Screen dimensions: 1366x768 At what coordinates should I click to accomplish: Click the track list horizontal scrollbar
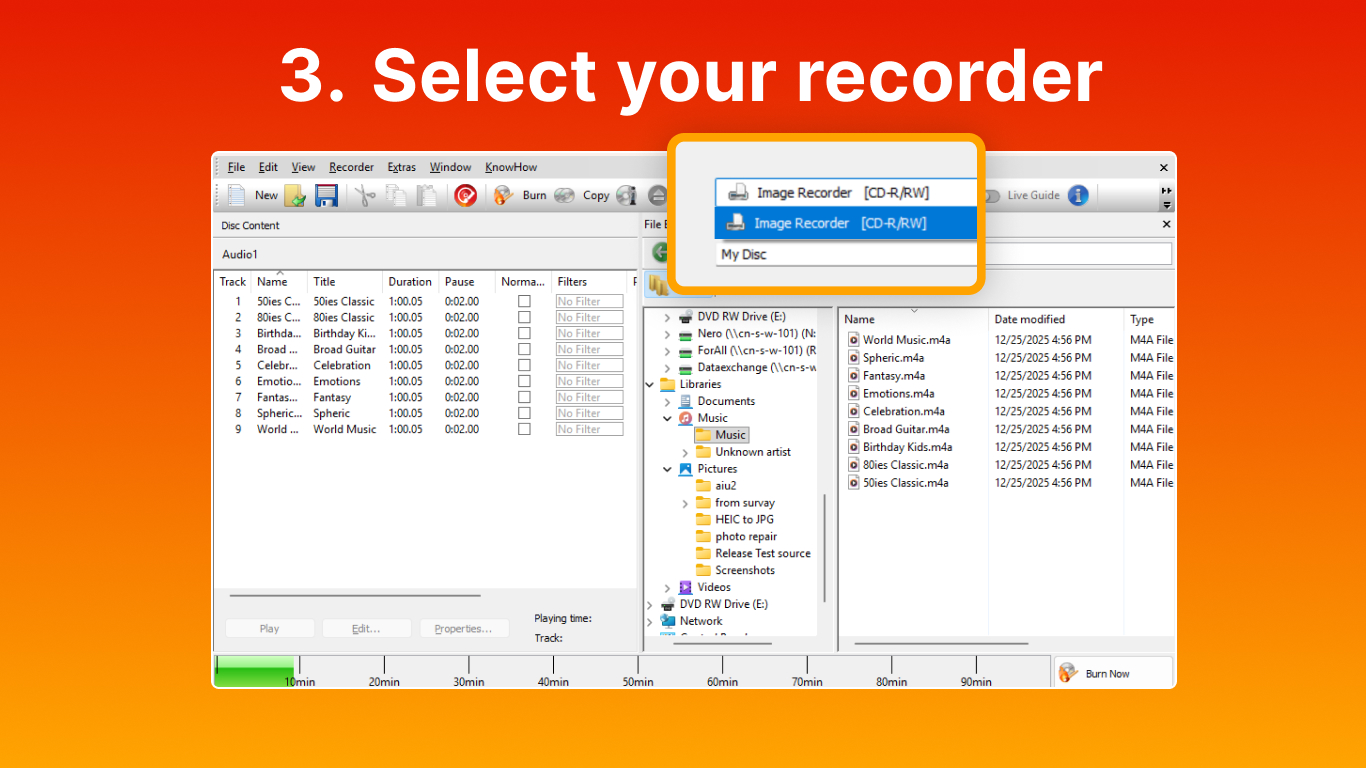(x=355, y=596)
